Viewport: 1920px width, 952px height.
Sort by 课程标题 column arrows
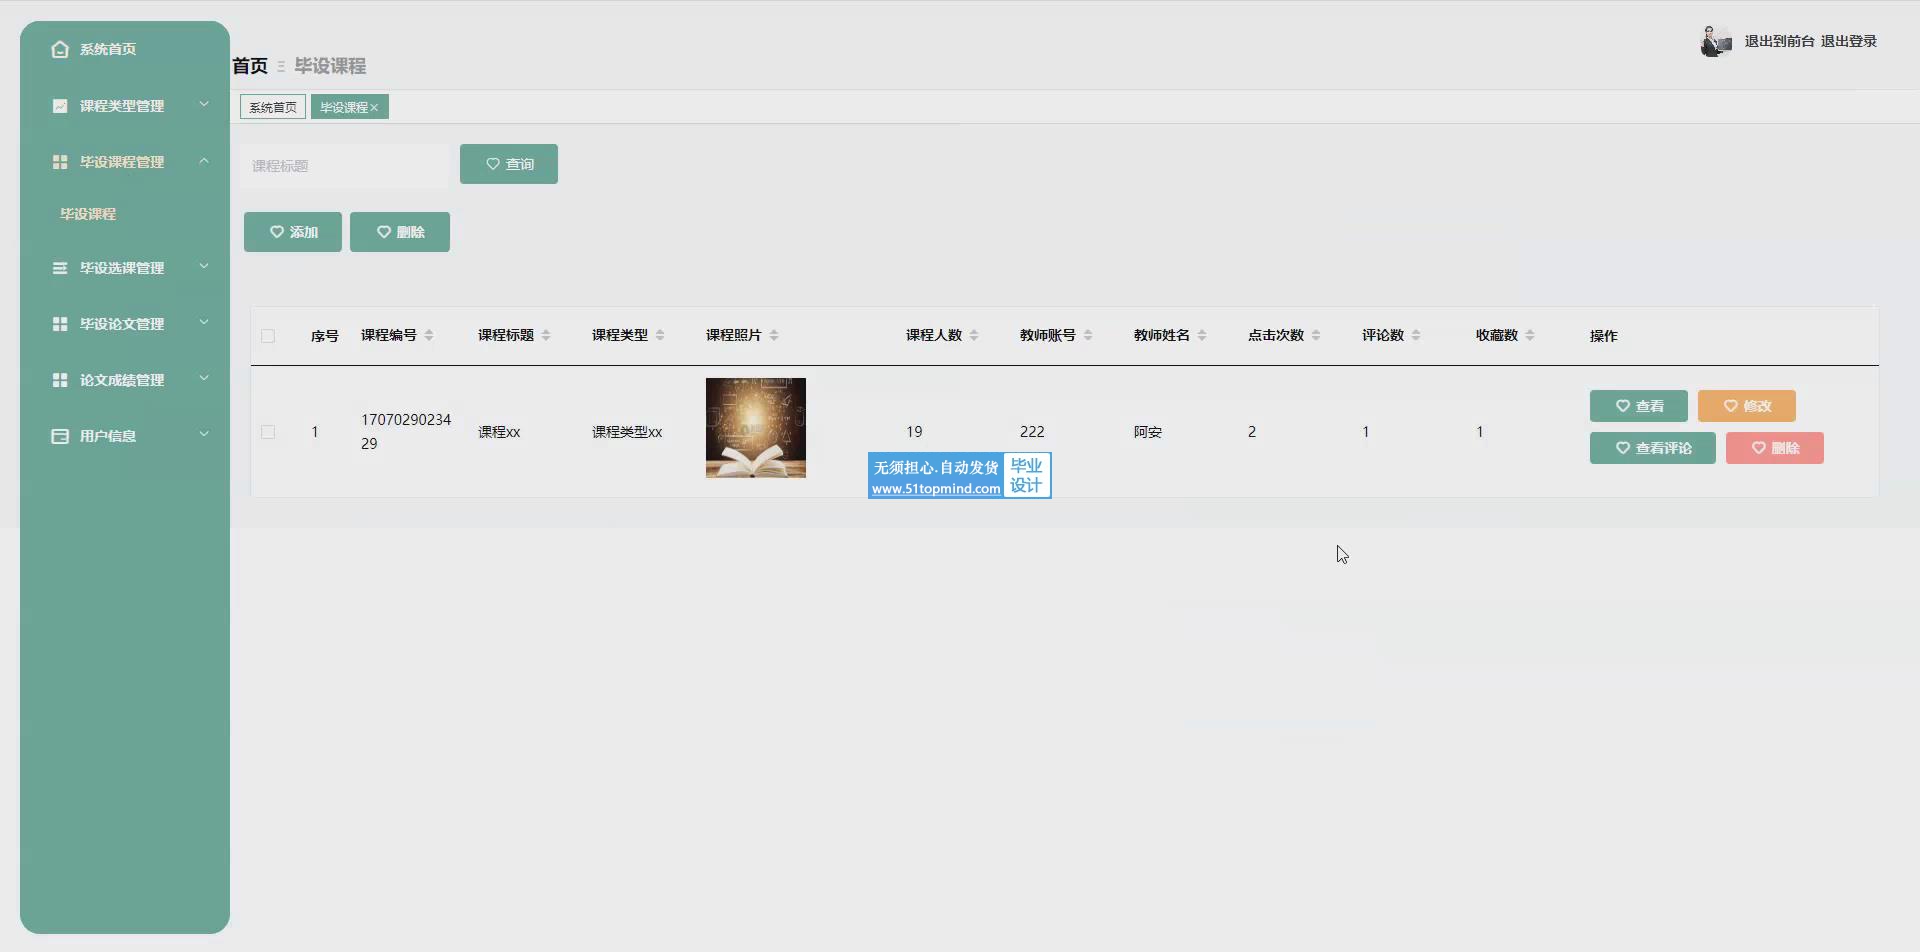(546, 335)
